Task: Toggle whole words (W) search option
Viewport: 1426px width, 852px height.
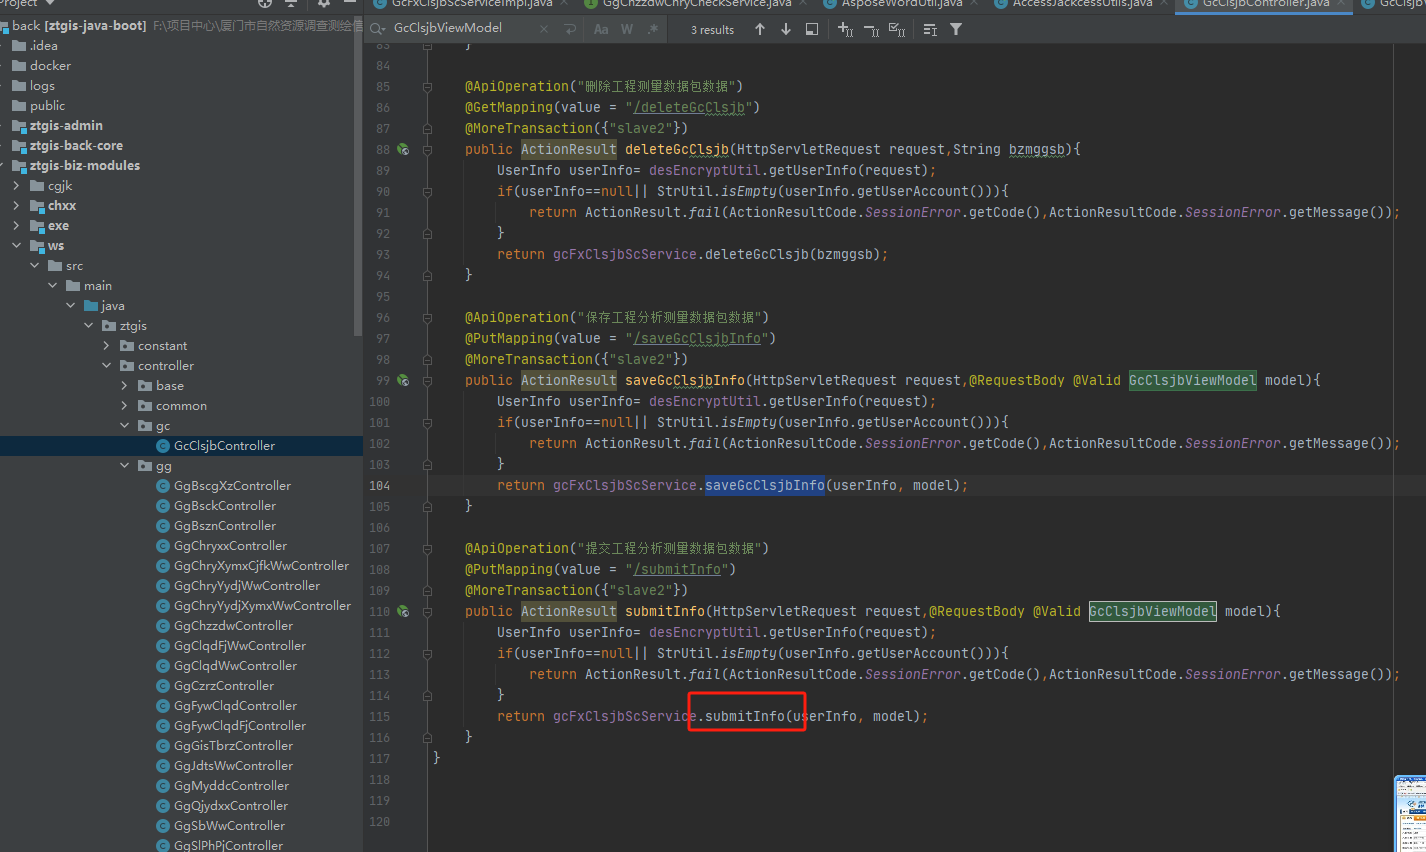Action: click(x=627, y=30)
